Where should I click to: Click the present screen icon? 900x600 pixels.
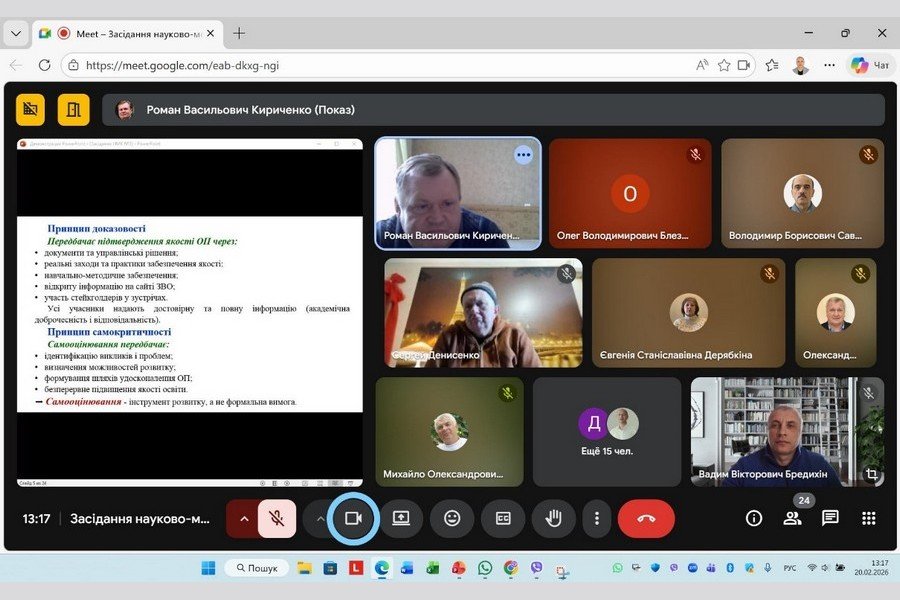point(401,518)
